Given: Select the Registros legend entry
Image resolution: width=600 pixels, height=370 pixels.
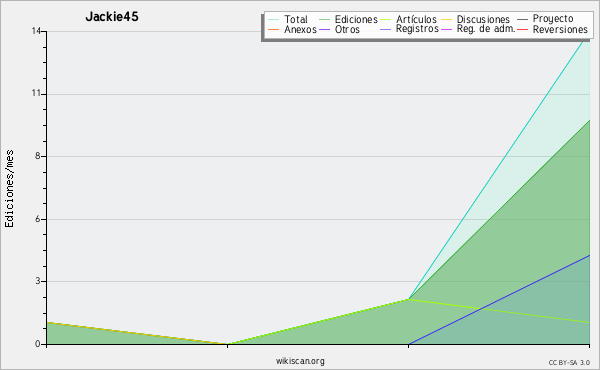Looking at the screenshot, I should coord(417,29).
